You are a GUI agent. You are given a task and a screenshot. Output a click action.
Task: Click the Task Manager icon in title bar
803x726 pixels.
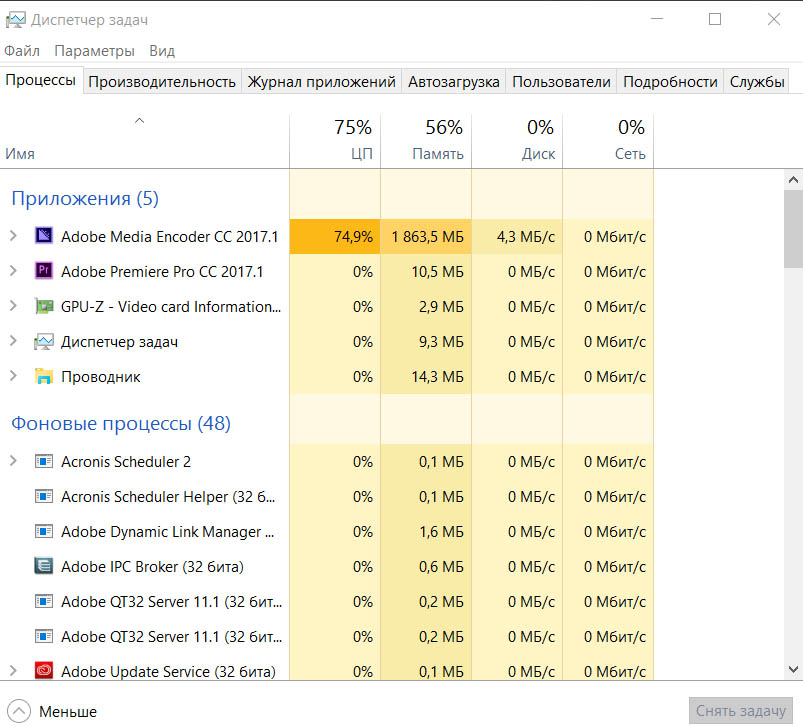click(15, 20)
